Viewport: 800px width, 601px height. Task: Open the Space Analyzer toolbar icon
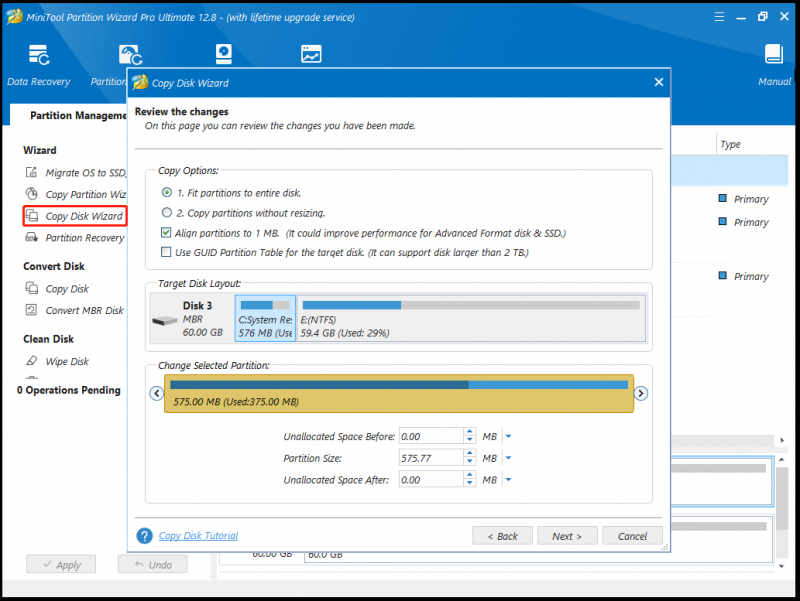pyautogui.click(x=311, y=54)
